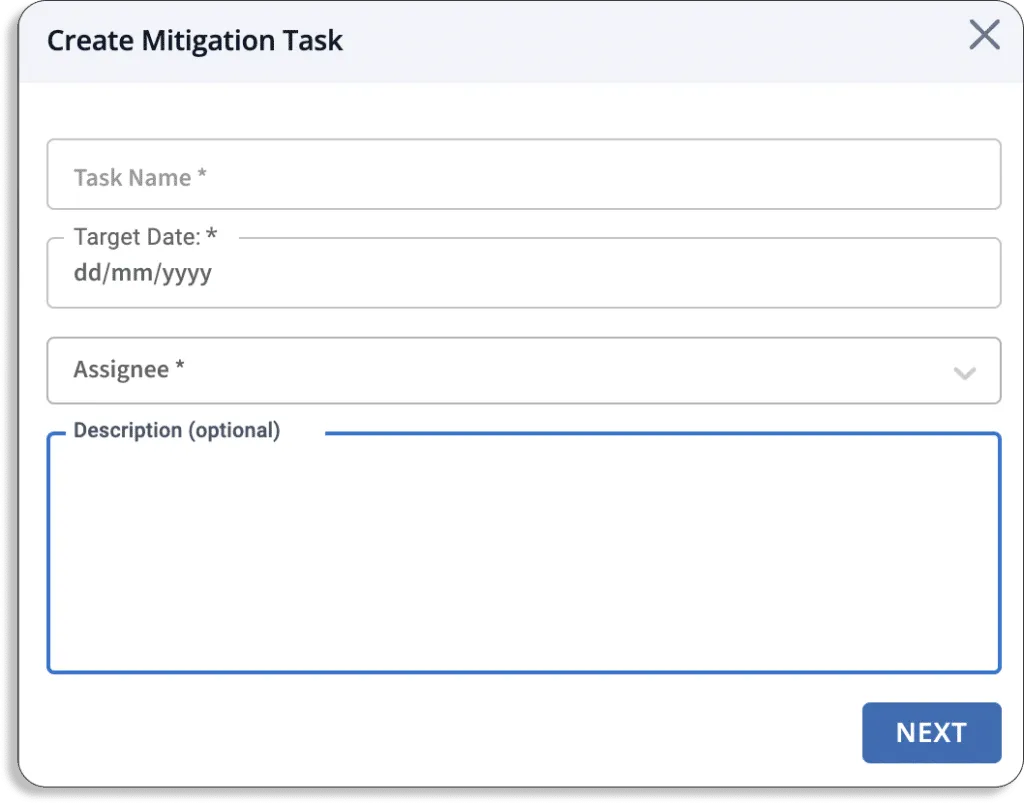The width and height of the screenshot is (1024, 803).
Task: Click the NEXT button label text
Action: (x=931, y=732)
